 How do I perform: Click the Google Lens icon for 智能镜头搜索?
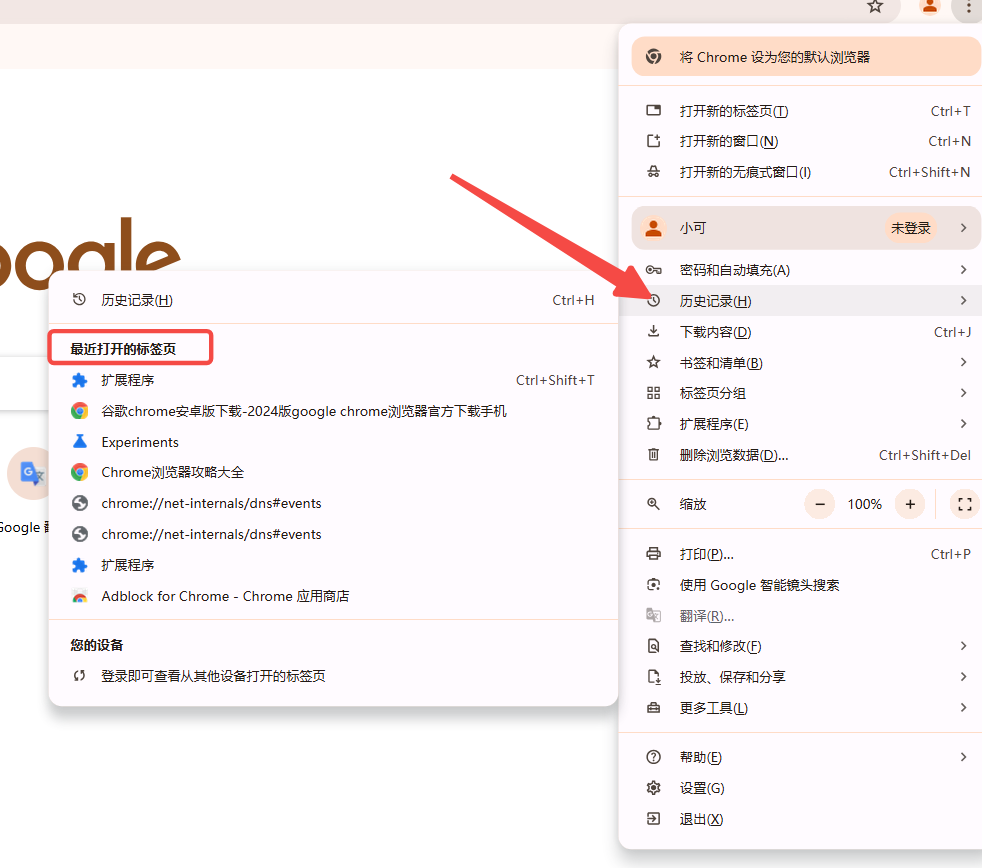click(653, 584)
